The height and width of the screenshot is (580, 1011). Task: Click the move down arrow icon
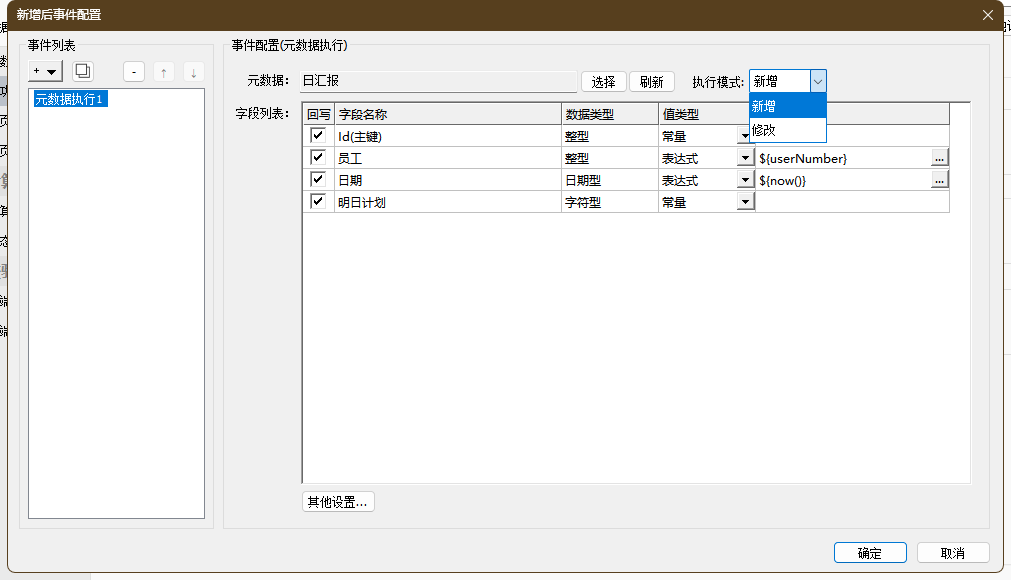[x=193, y=72]
